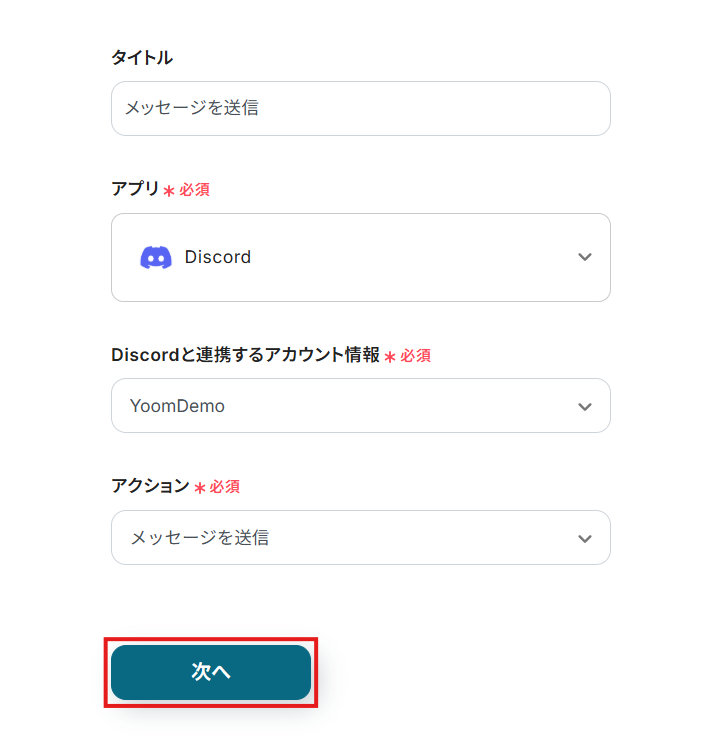Click the Discord logo icon
The image size is (725, 751).
click(x=156, y=257)
